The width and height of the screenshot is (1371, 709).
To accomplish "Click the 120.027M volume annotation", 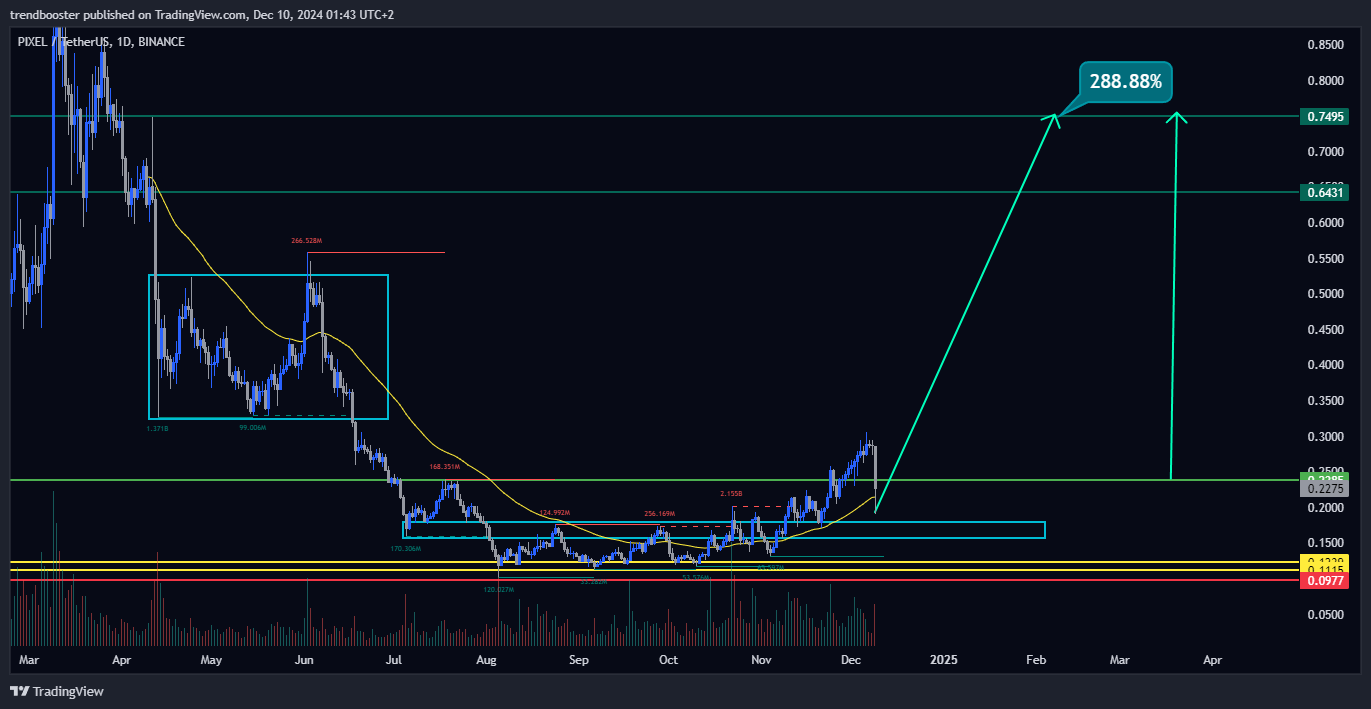I will (x=498, y=590).
